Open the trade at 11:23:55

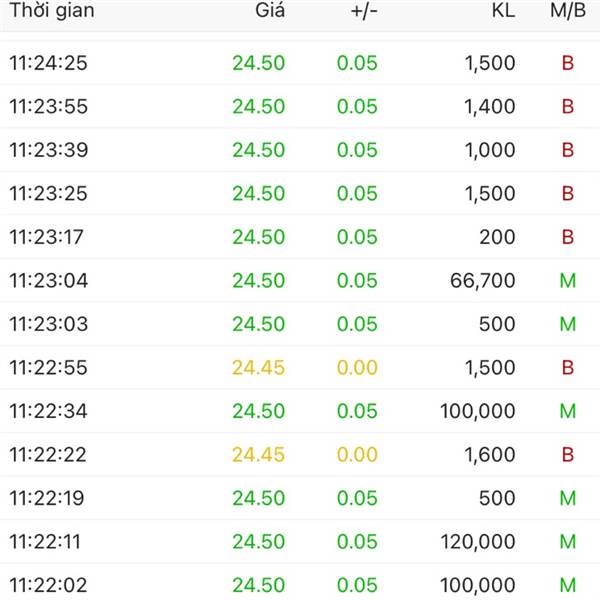tap(300, 106)
